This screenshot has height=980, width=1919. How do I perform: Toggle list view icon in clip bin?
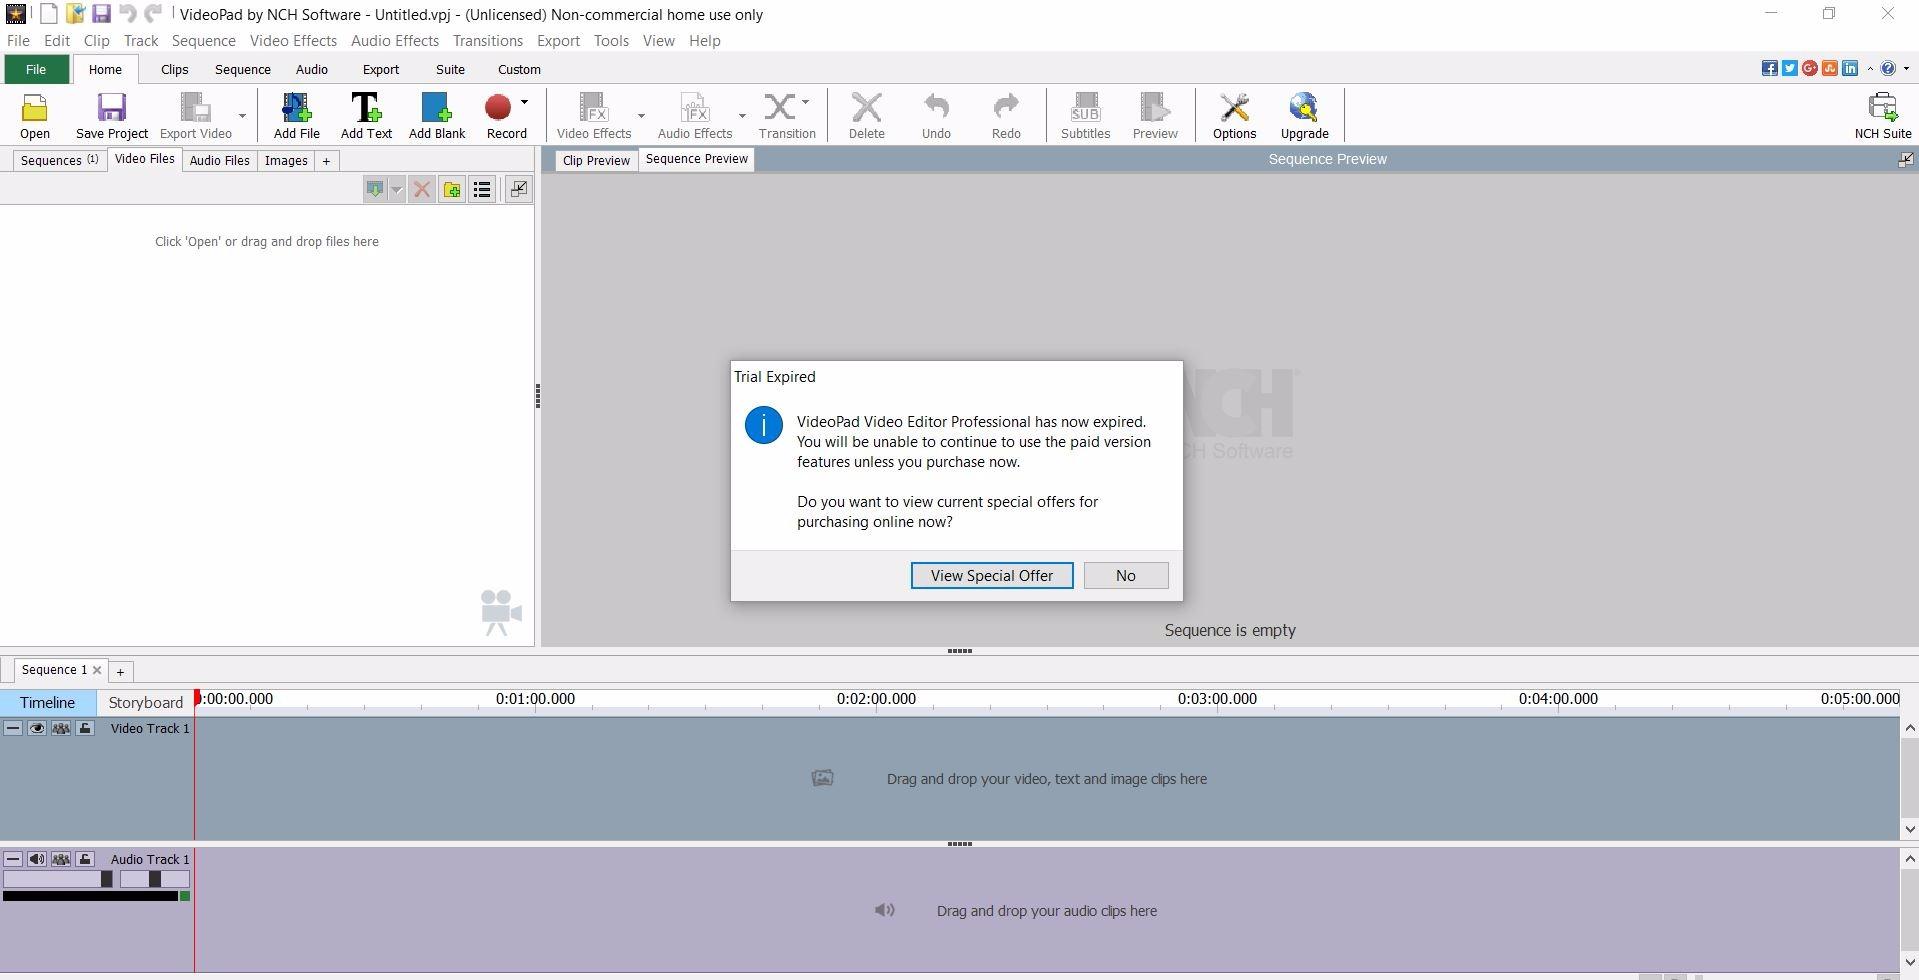[482, 189]
